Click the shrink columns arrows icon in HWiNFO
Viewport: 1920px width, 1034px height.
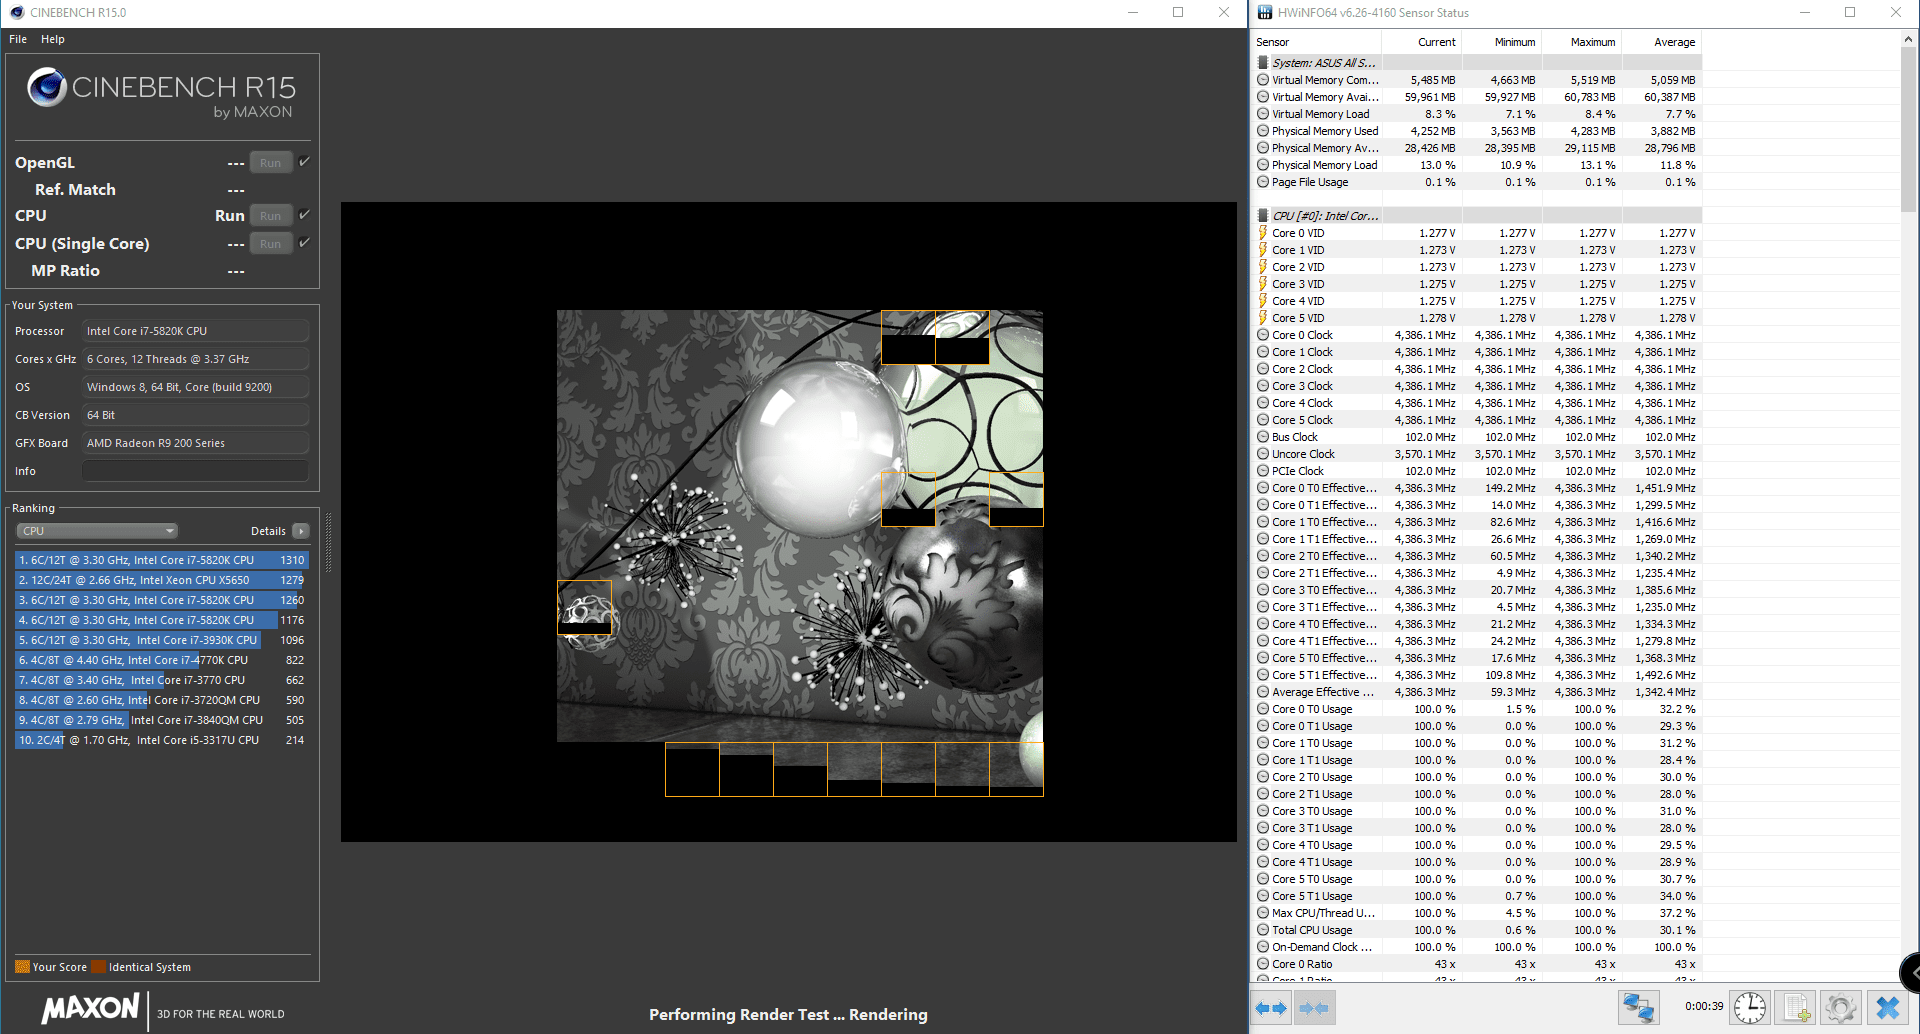(1314, 1008)
